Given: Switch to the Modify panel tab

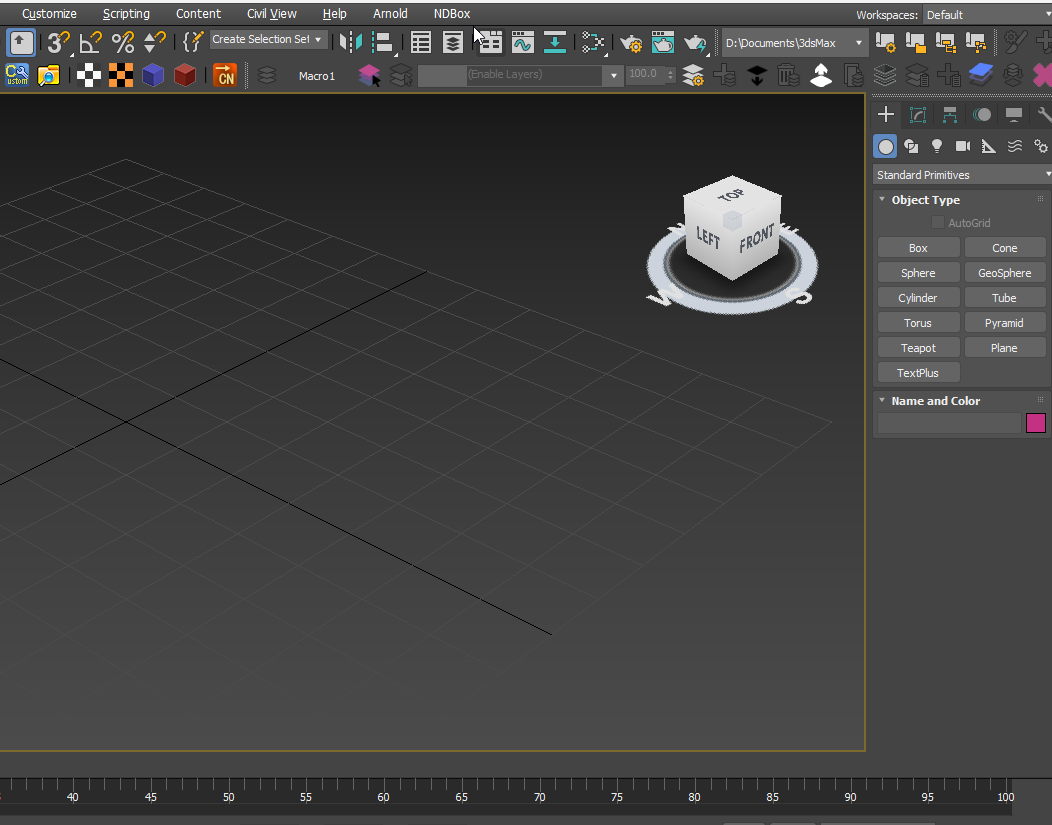Looking at the screenshot, I should pyautogui.click(x=918, y=115).
